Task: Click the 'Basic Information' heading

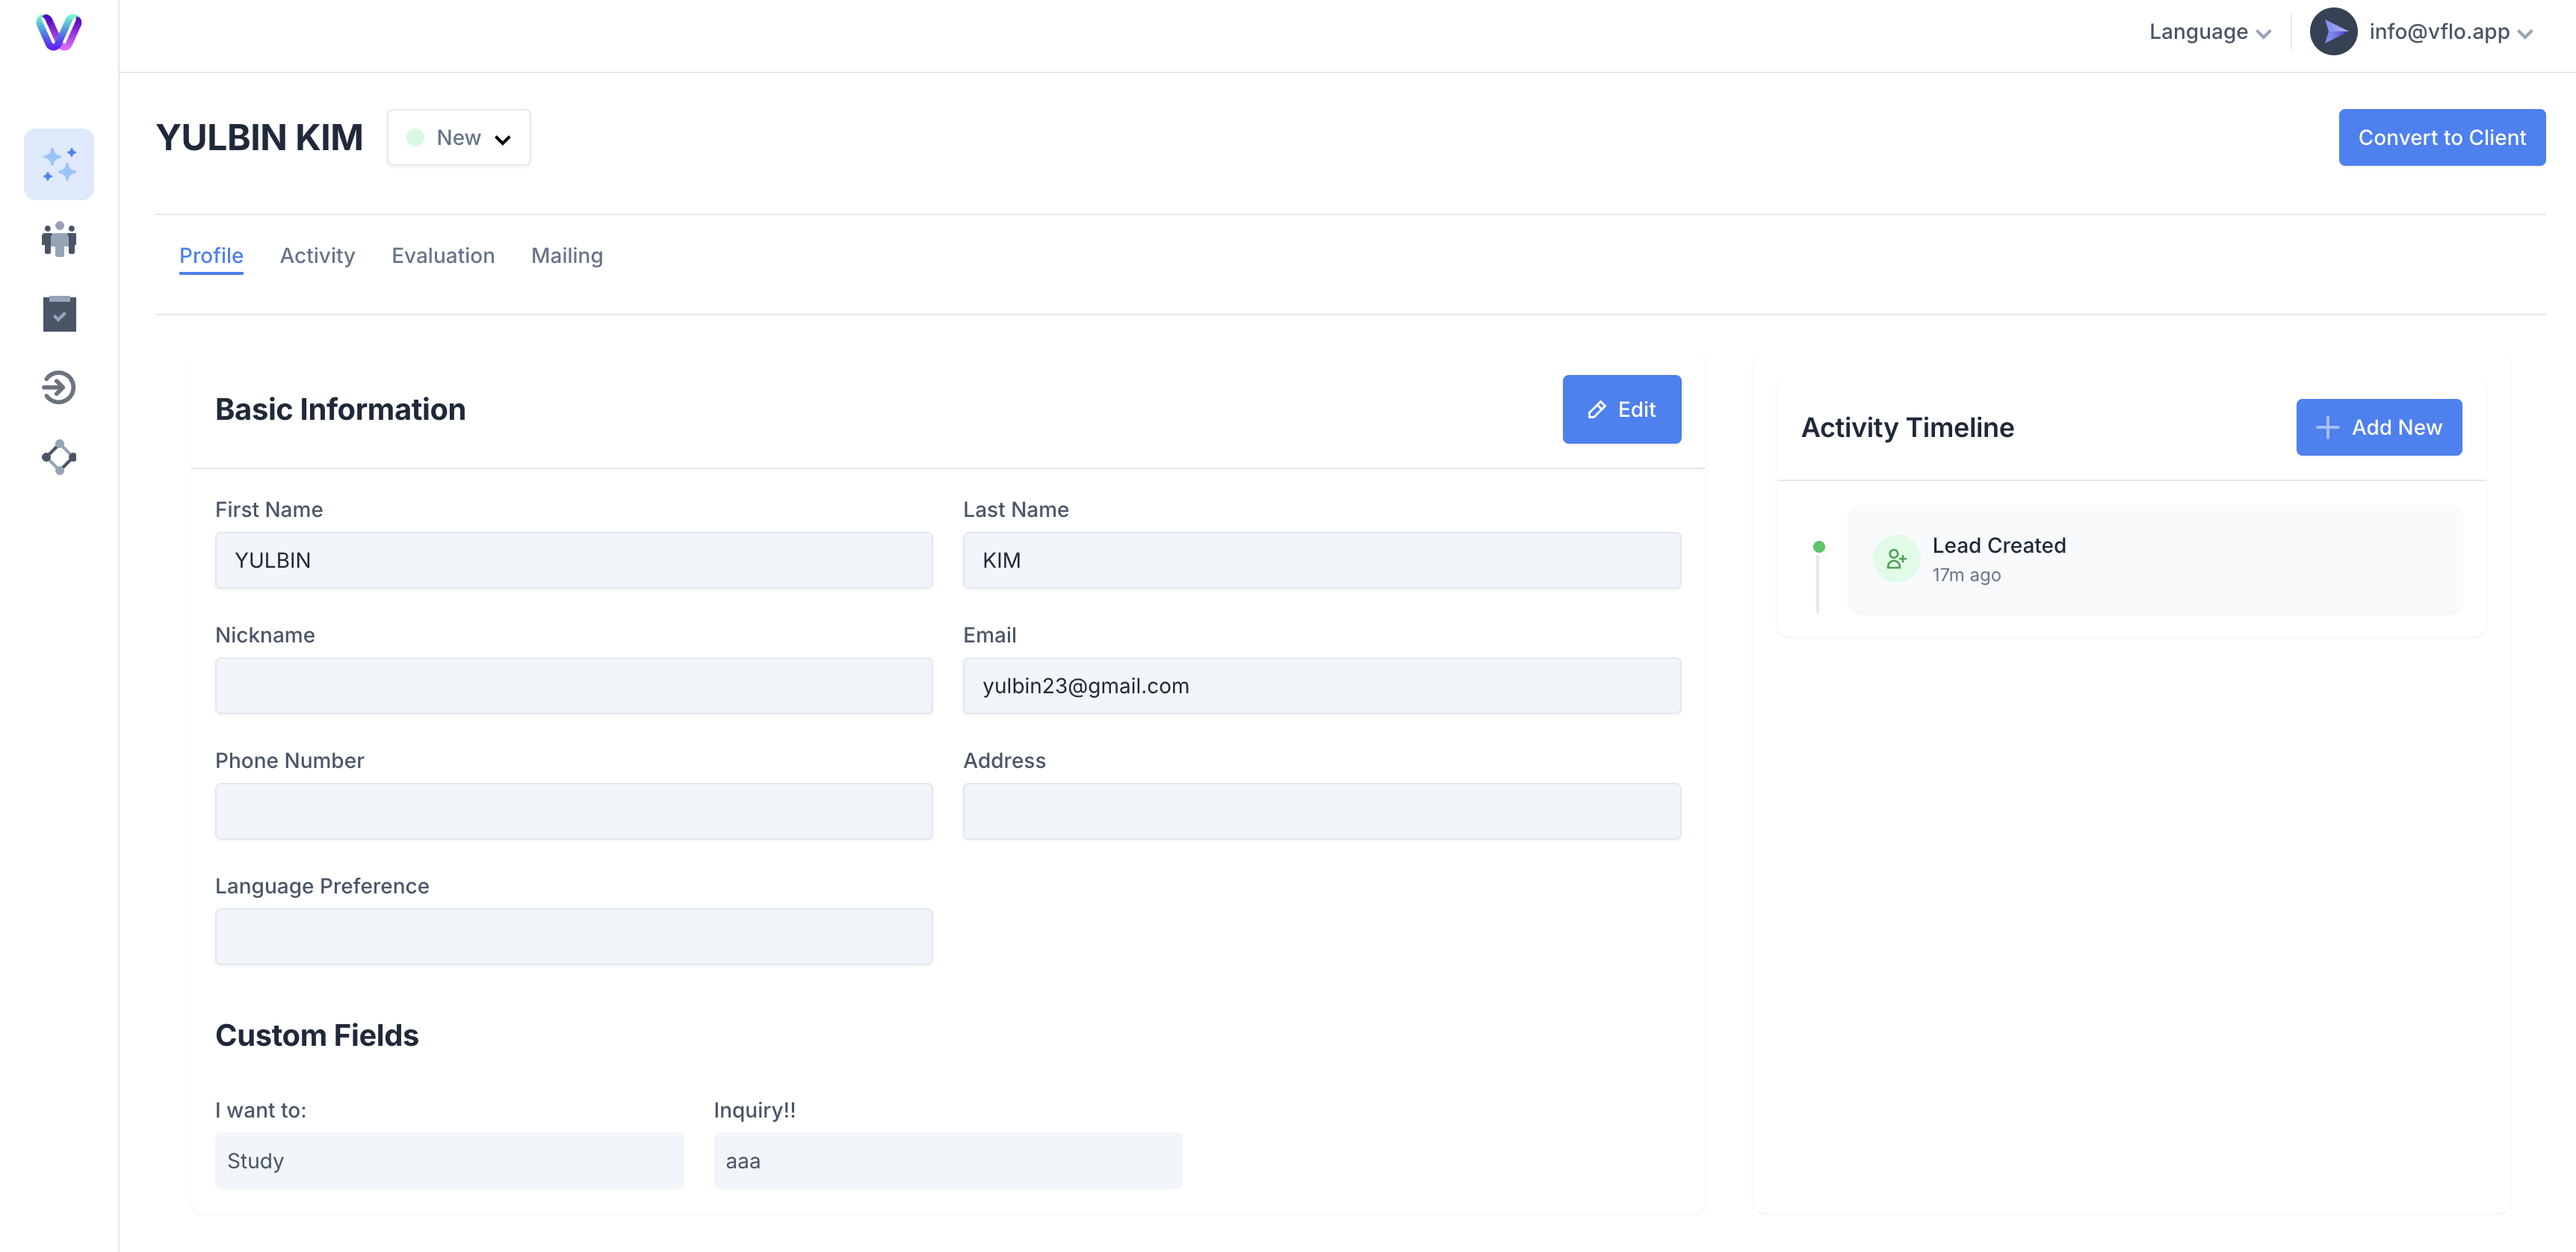Action: click(340, 410)
